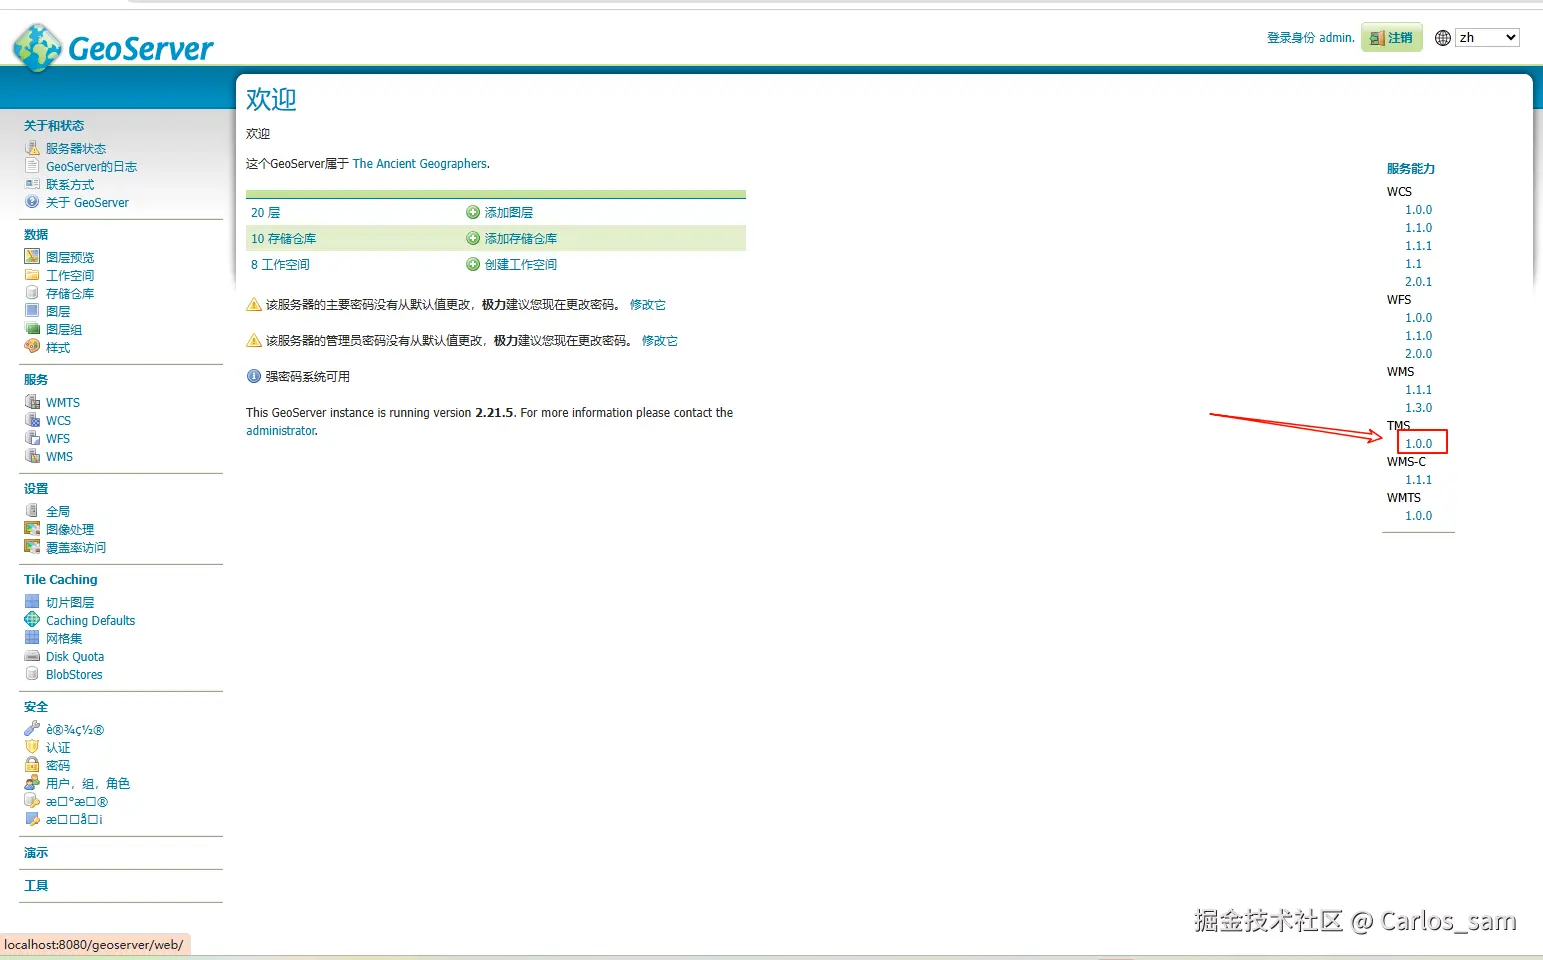This screenshot has width=1543, height=960.
Task: Open The Ancient Geographers link
Action: click(420, 164)
